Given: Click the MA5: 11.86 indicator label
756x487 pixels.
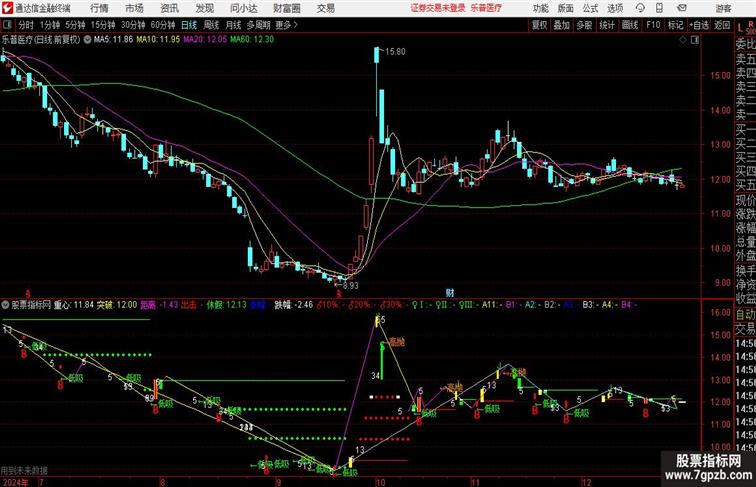Looking at the screenshot, I should tap(113, 40).
